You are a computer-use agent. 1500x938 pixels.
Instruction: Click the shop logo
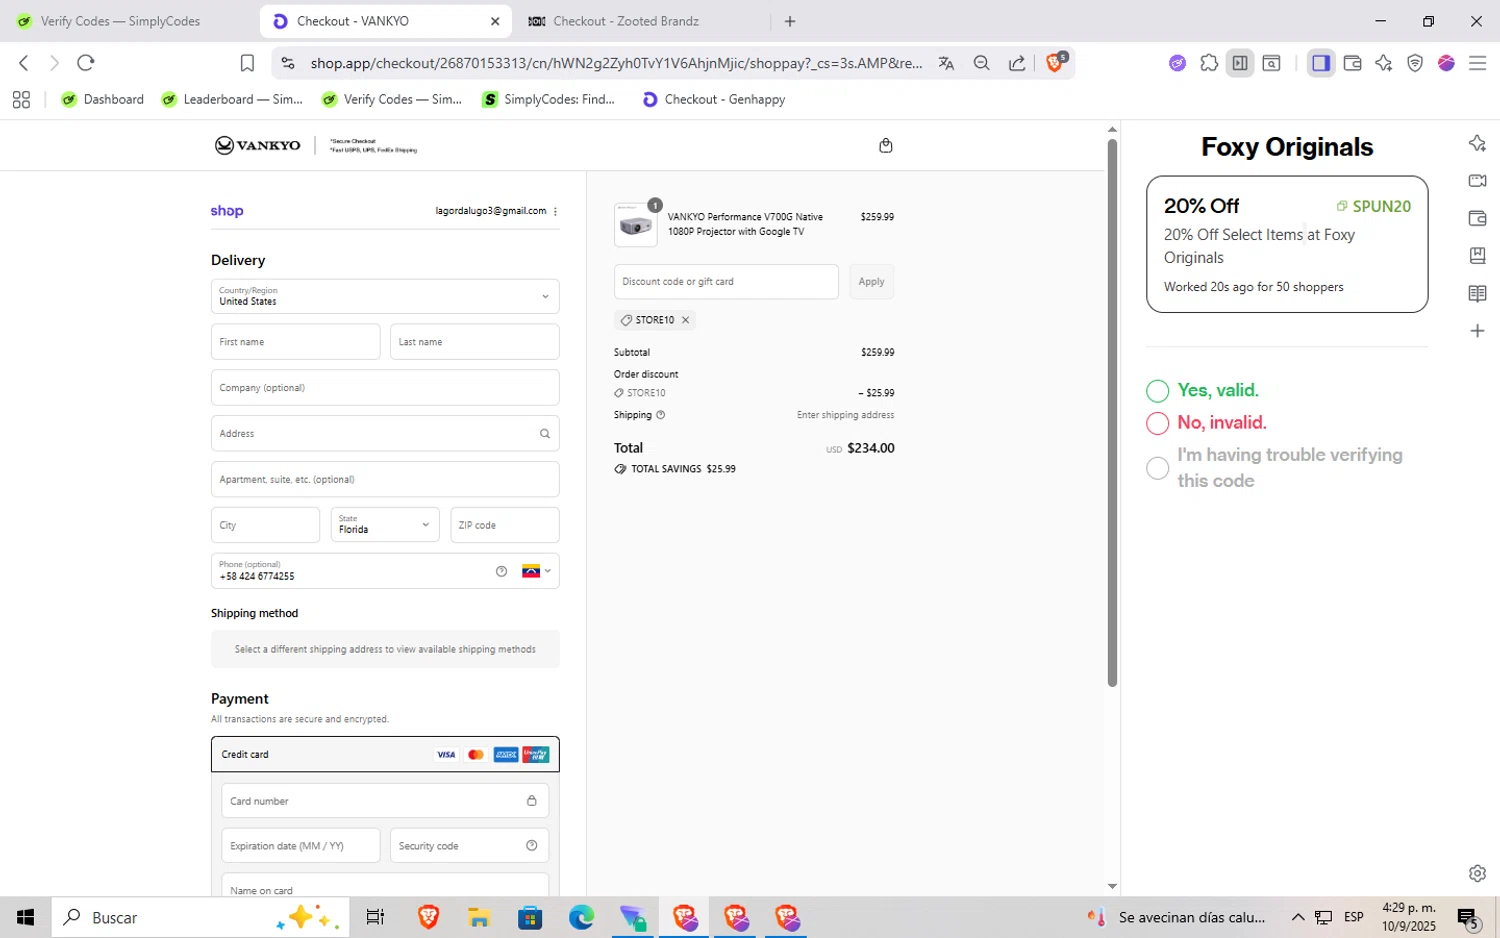pyautogui.click(x=227, y=211)
